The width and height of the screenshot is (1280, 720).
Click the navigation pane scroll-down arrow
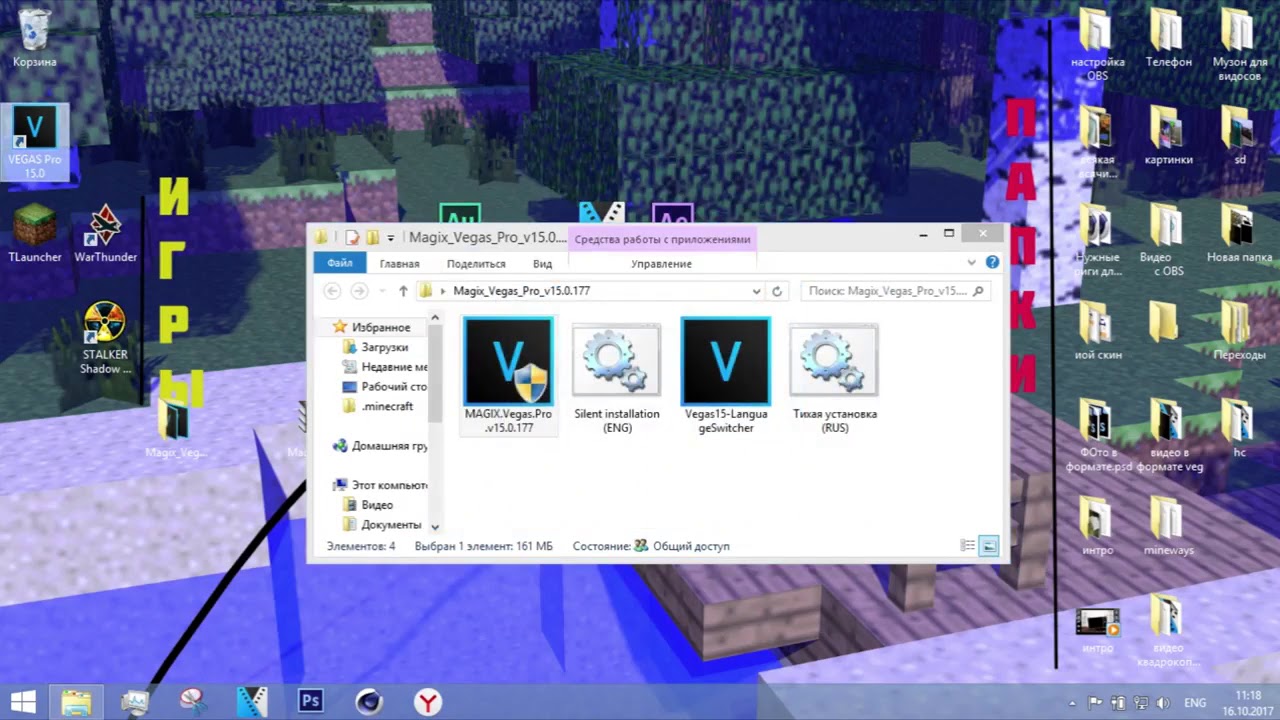click(x=435, y=526)
